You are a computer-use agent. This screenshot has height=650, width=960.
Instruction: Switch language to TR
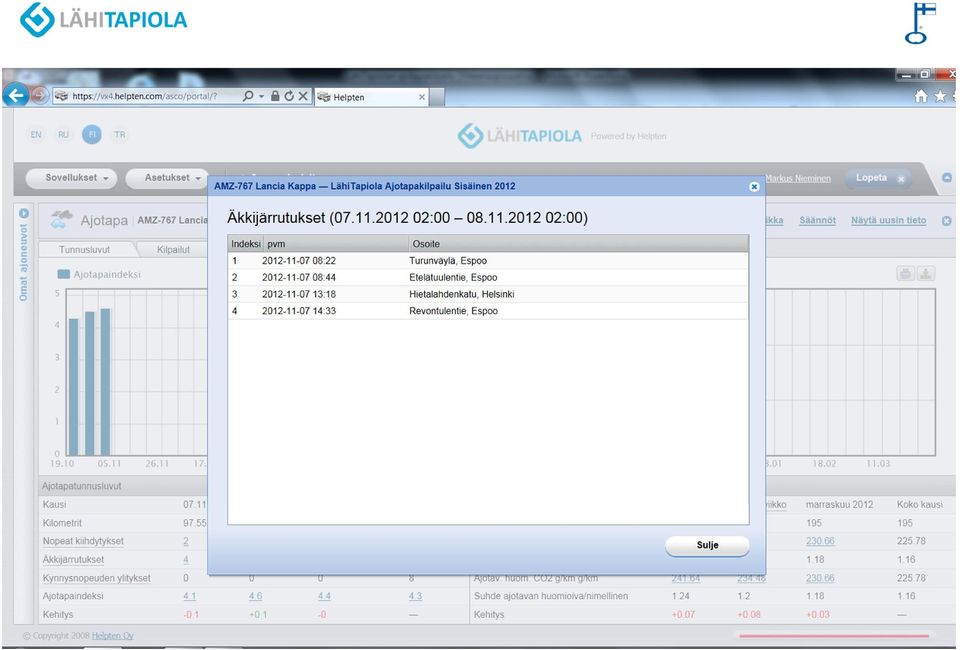(x=119, y=135)
